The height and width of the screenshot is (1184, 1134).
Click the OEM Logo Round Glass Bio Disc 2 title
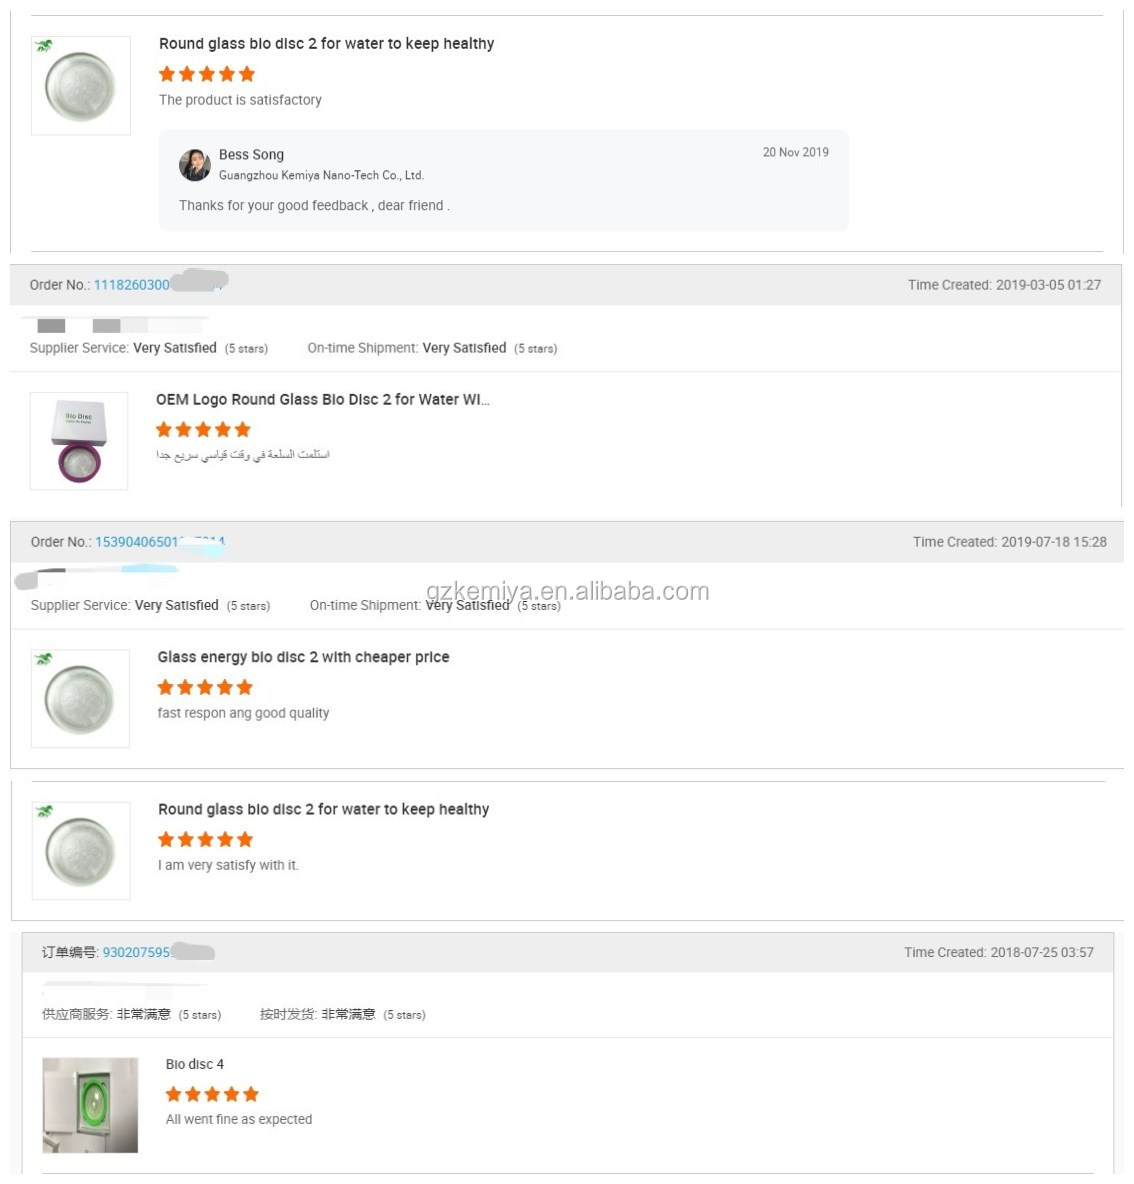coord(322,399)
